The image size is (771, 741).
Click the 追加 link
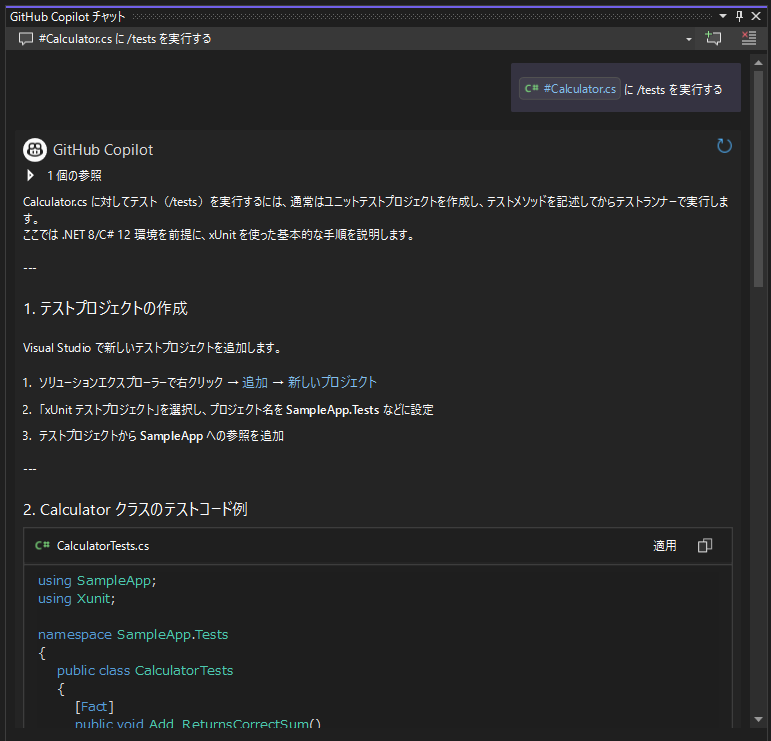click(x=255, y=383)
